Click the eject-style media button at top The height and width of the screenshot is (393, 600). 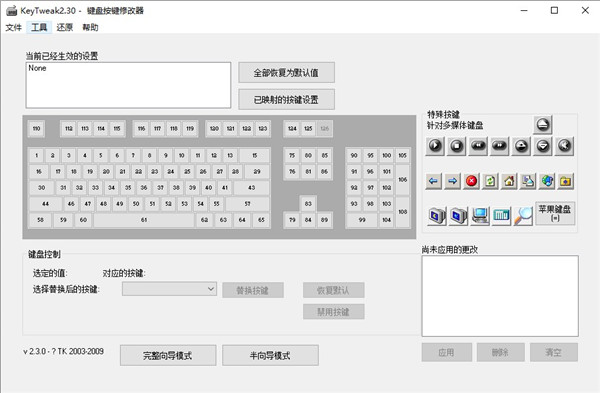(x=543, y=125)
